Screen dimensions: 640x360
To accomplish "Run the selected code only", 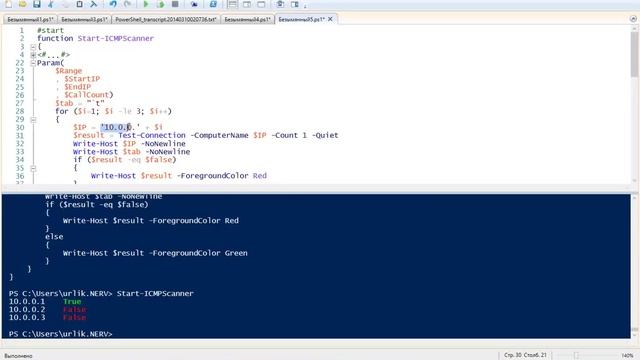I will click(161, 4).
